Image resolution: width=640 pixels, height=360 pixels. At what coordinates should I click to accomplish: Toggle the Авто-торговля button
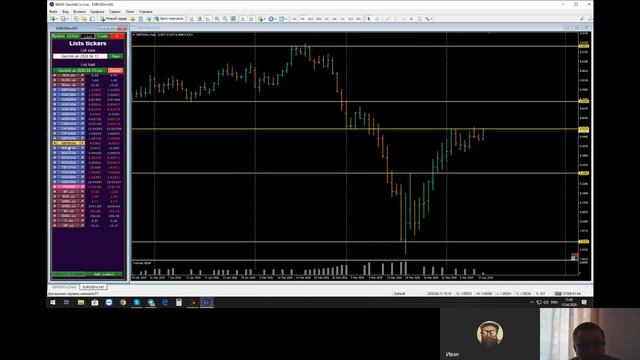click(169, 19)
